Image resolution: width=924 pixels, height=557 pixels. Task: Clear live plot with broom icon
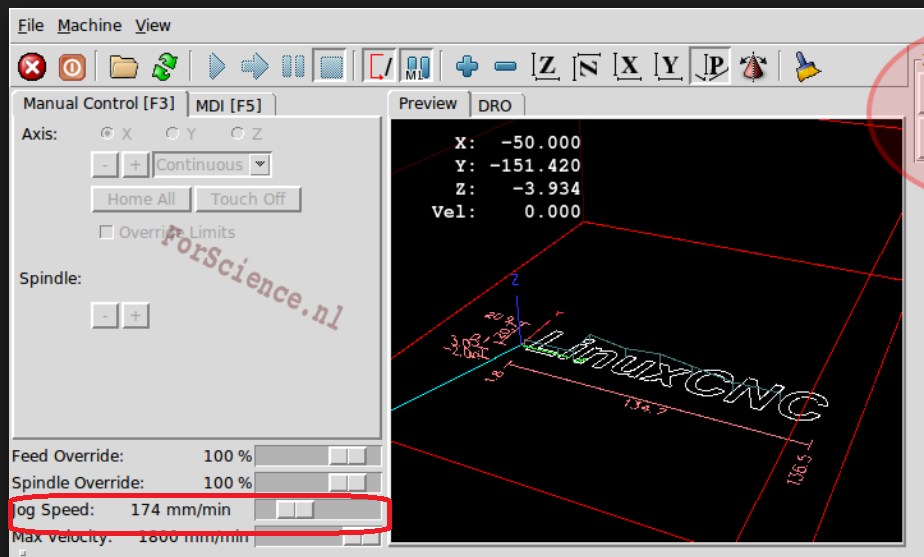click(x=806, y=66)
